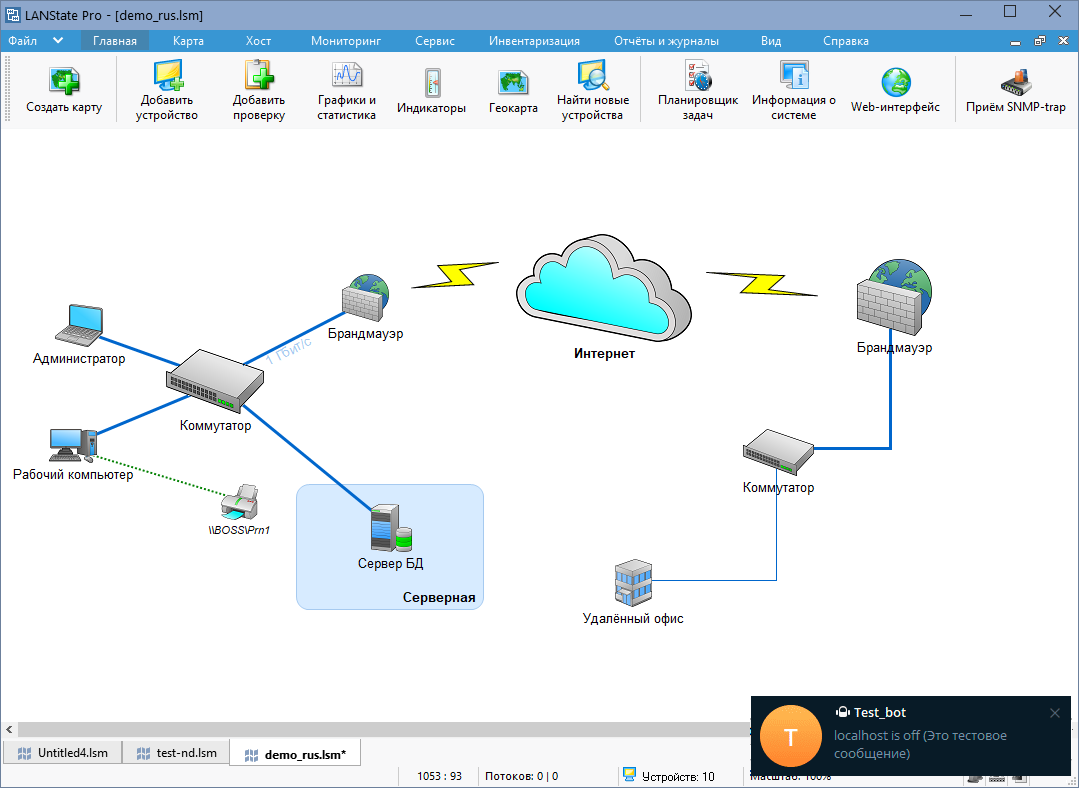Select the left Коммутатор switch device

coord(215,381)
